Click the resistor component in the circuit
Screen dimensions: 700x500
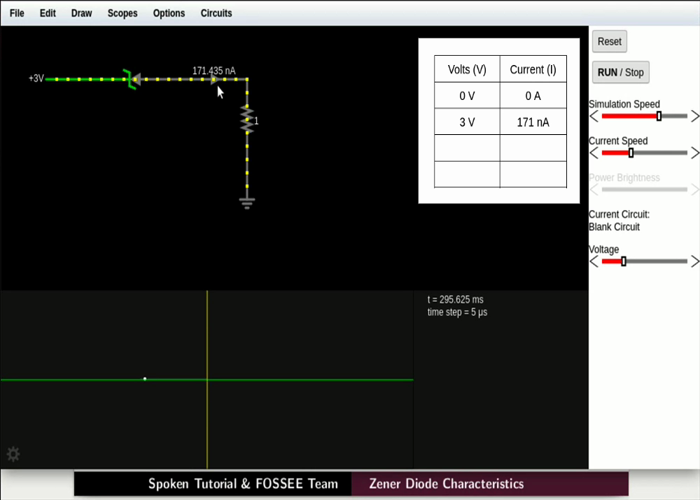[x=247, y=120]
